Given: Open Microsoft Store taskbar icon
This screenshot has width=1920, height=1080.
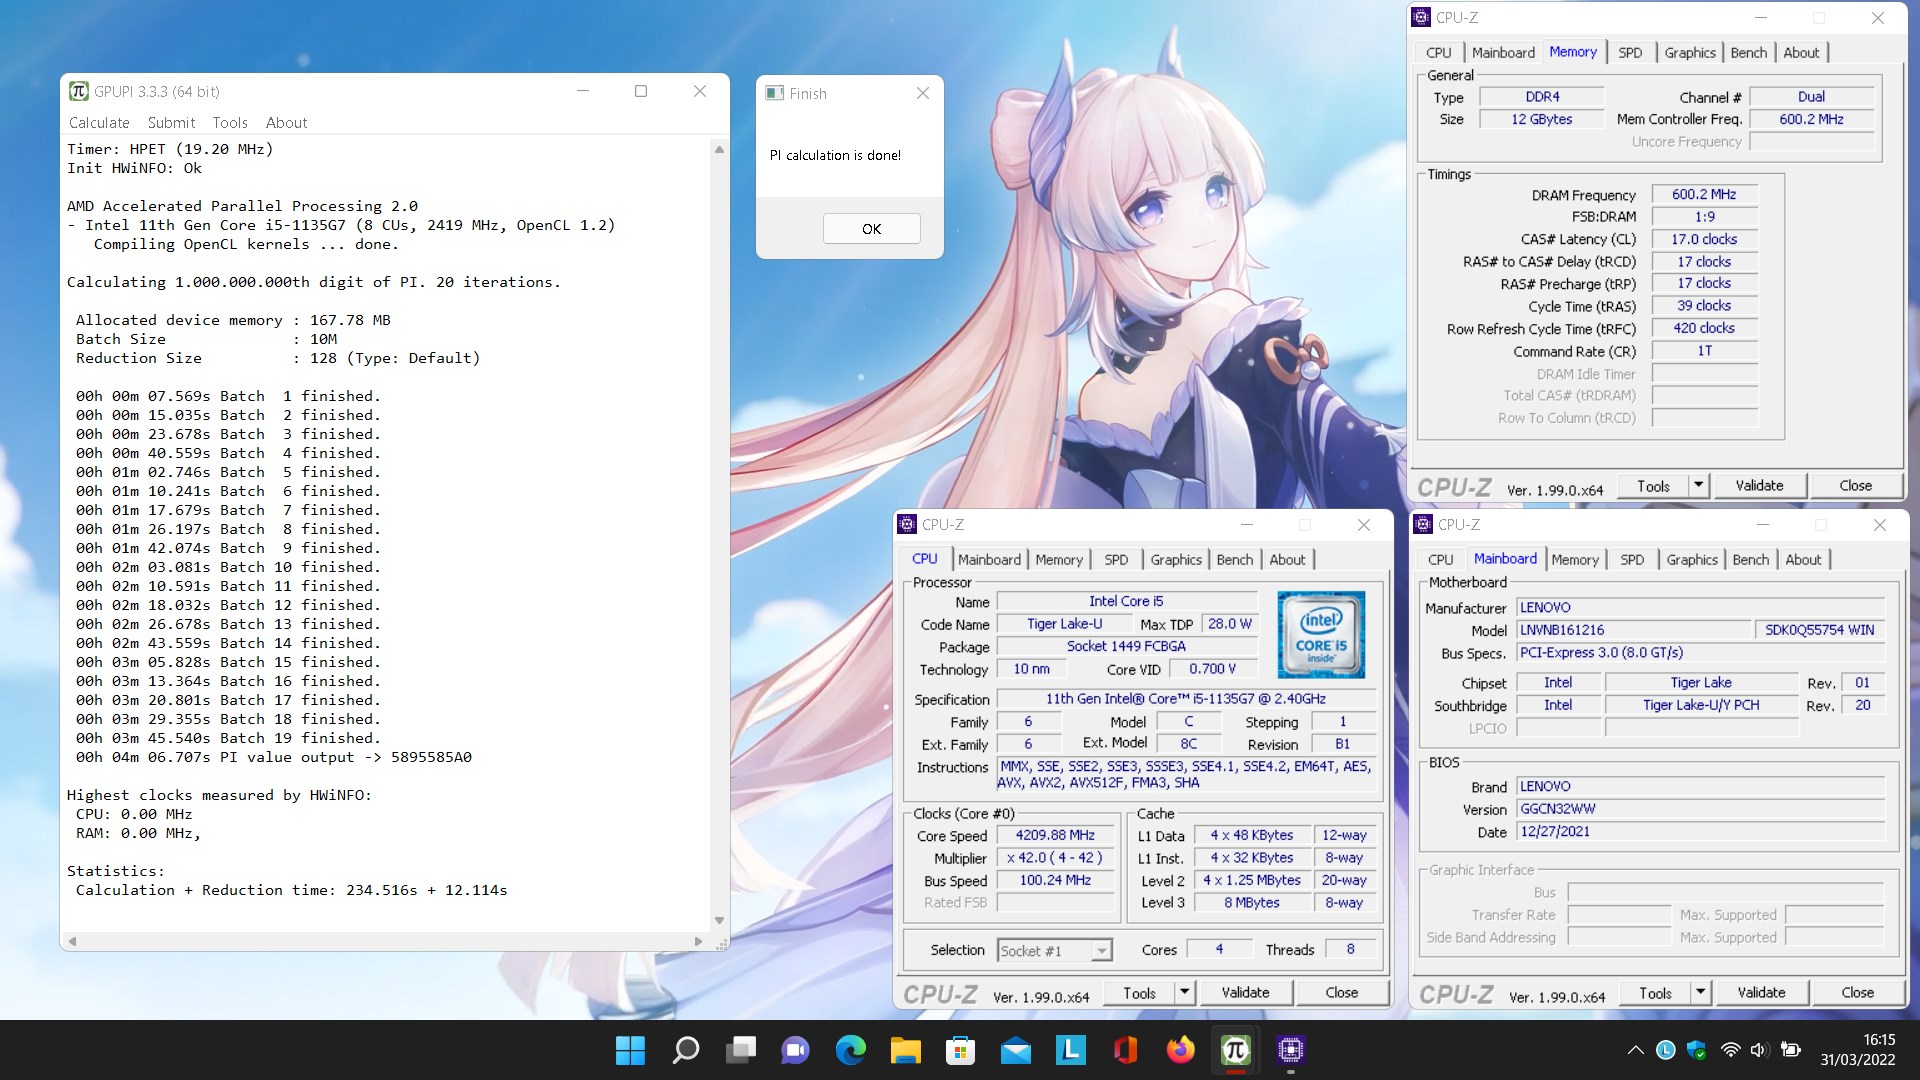Looking at the screenshot, I should tap(961, 1050).
